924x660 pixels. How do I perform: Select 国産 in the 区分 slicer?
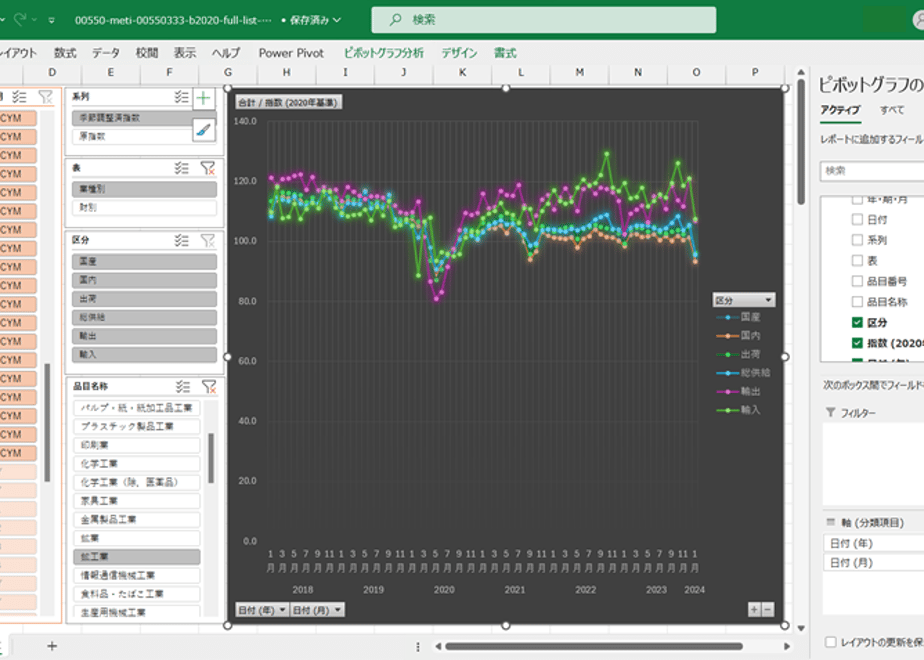tap(144, 261)
